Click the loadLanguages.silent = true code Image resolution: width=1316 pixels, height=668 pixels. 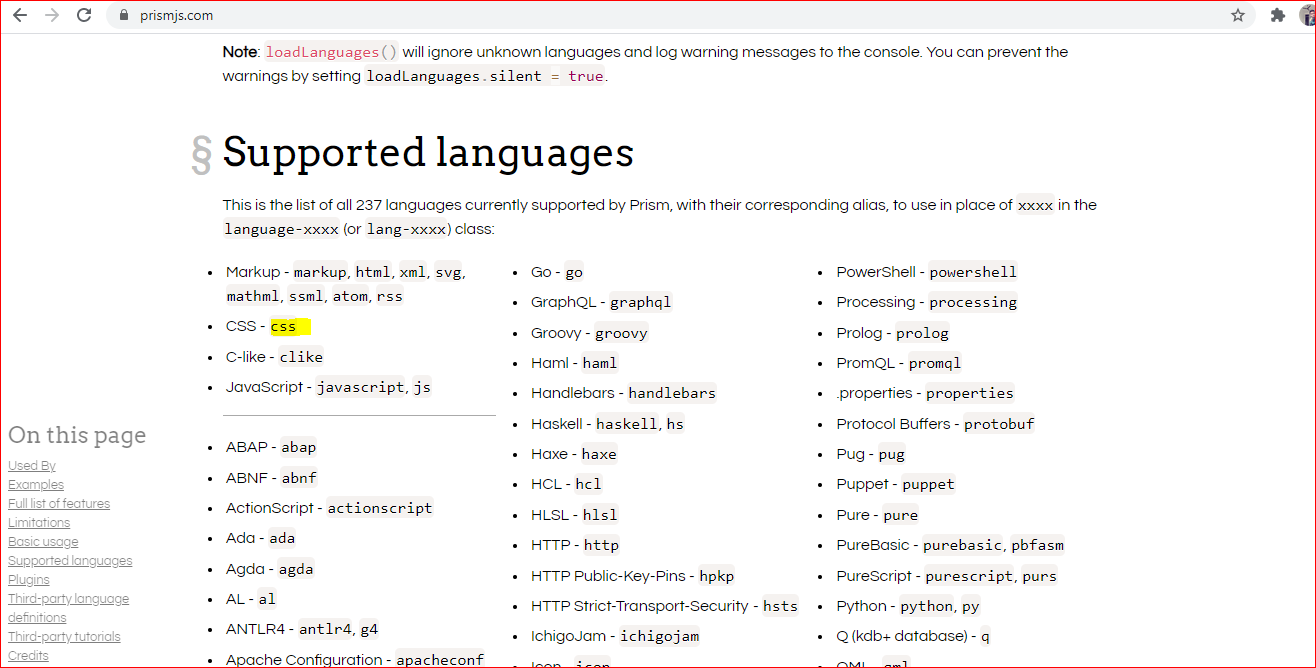pos(484,76)
